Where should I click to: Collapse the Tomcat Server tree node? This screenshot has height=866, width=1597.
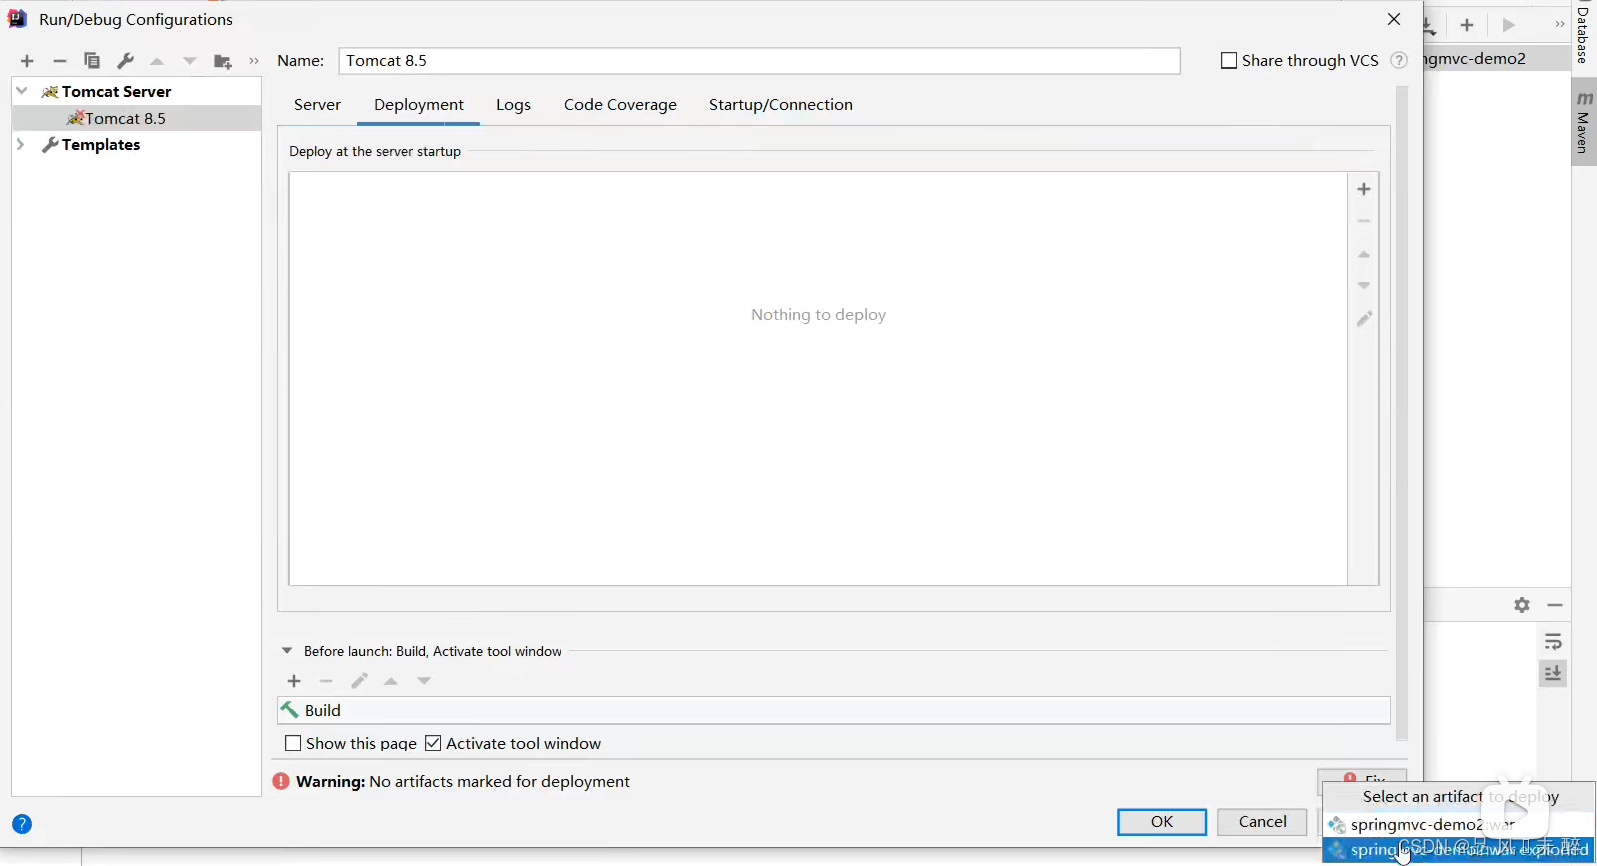click(22, 91)
